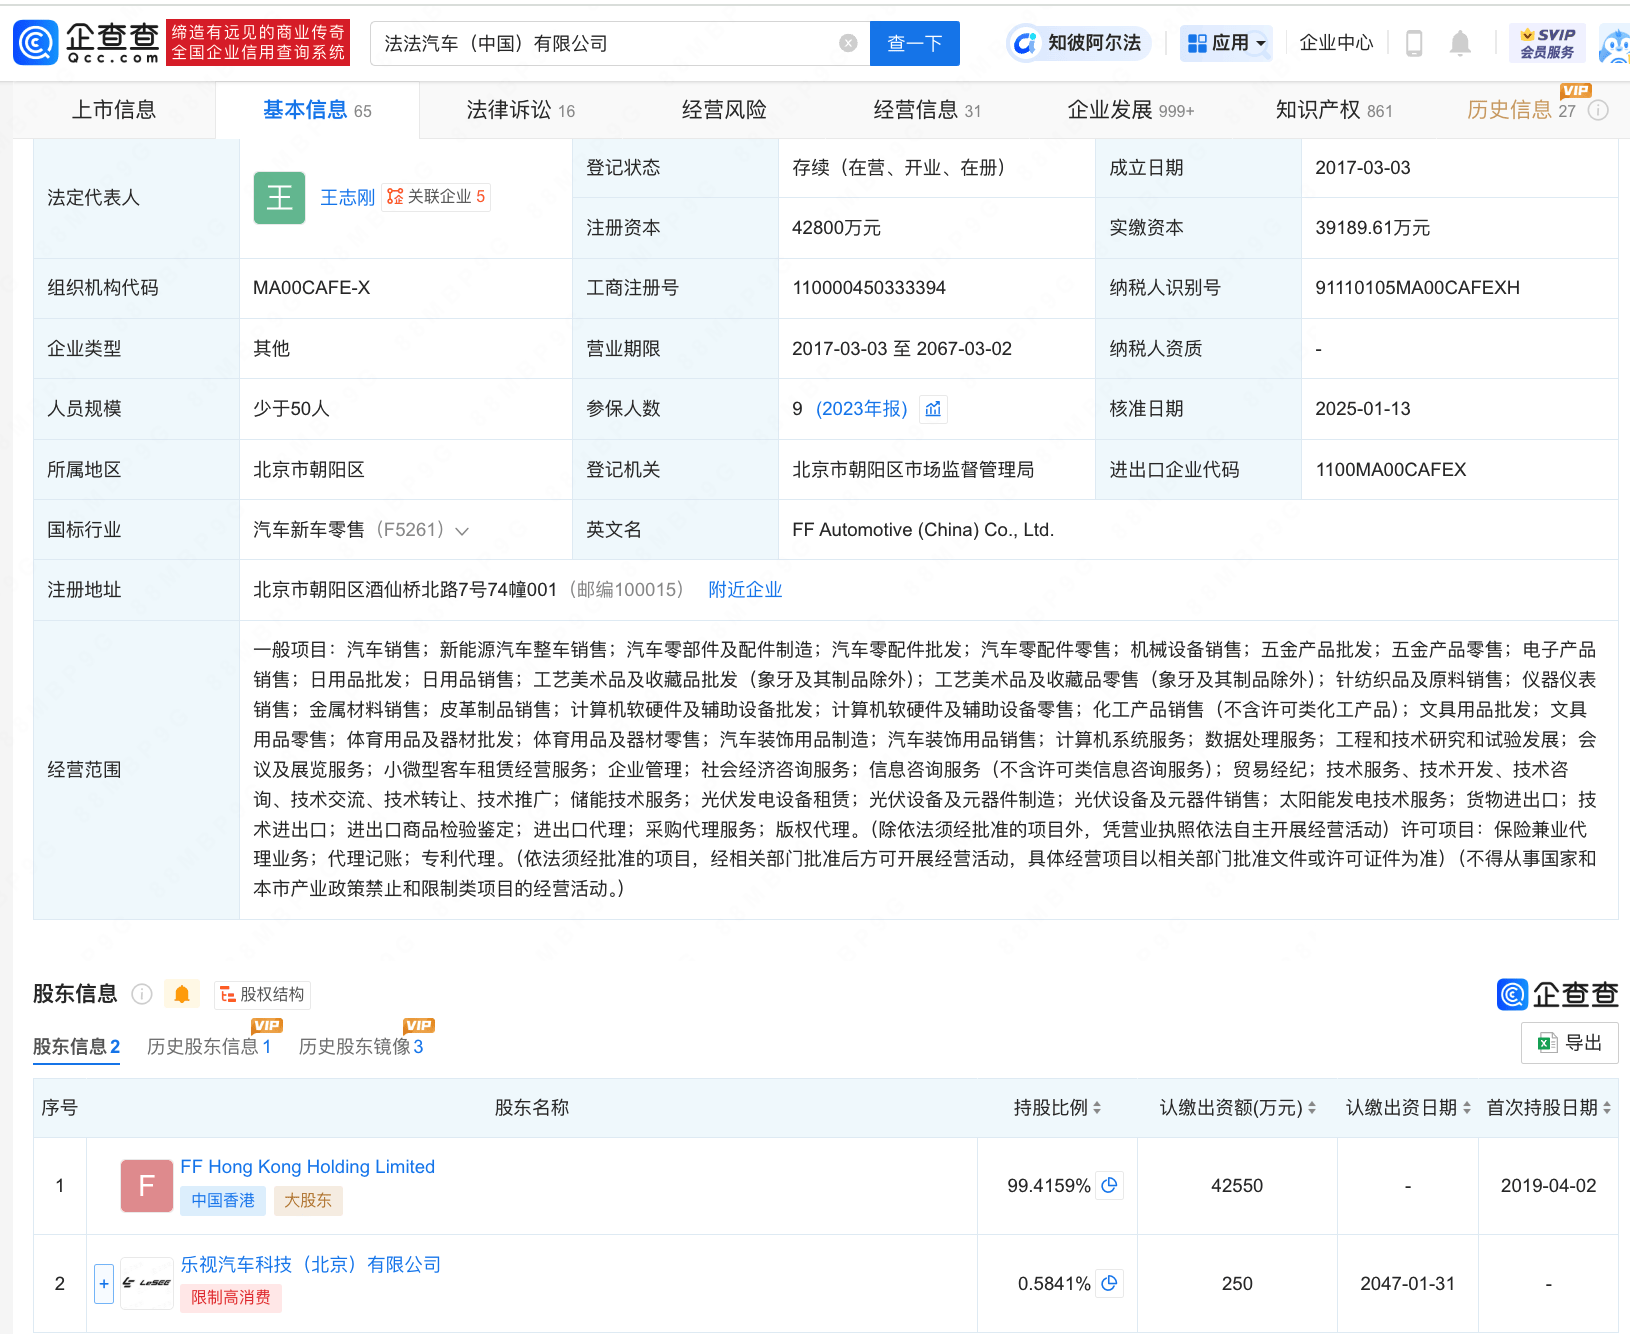Select the credit code 91110105MA00CAFEXH
Image resolution: width=1630 pixels, height=1334 pixels.
(x=1417, y=288)
